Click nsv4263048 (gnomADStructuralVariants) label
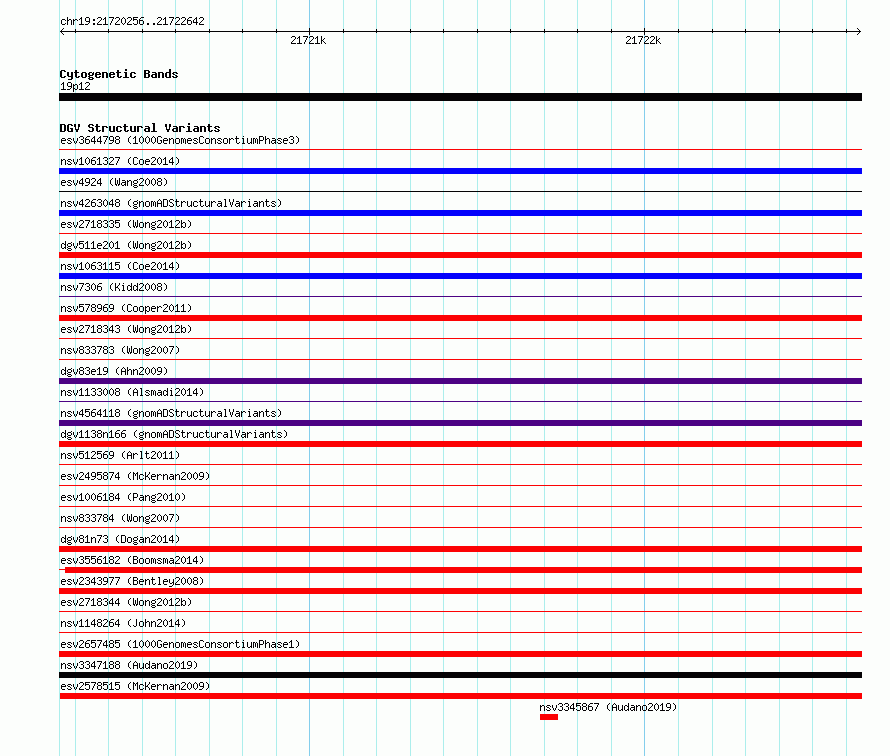Image resolution: width=890 pixels, height=756 pixels. [171, 203]
